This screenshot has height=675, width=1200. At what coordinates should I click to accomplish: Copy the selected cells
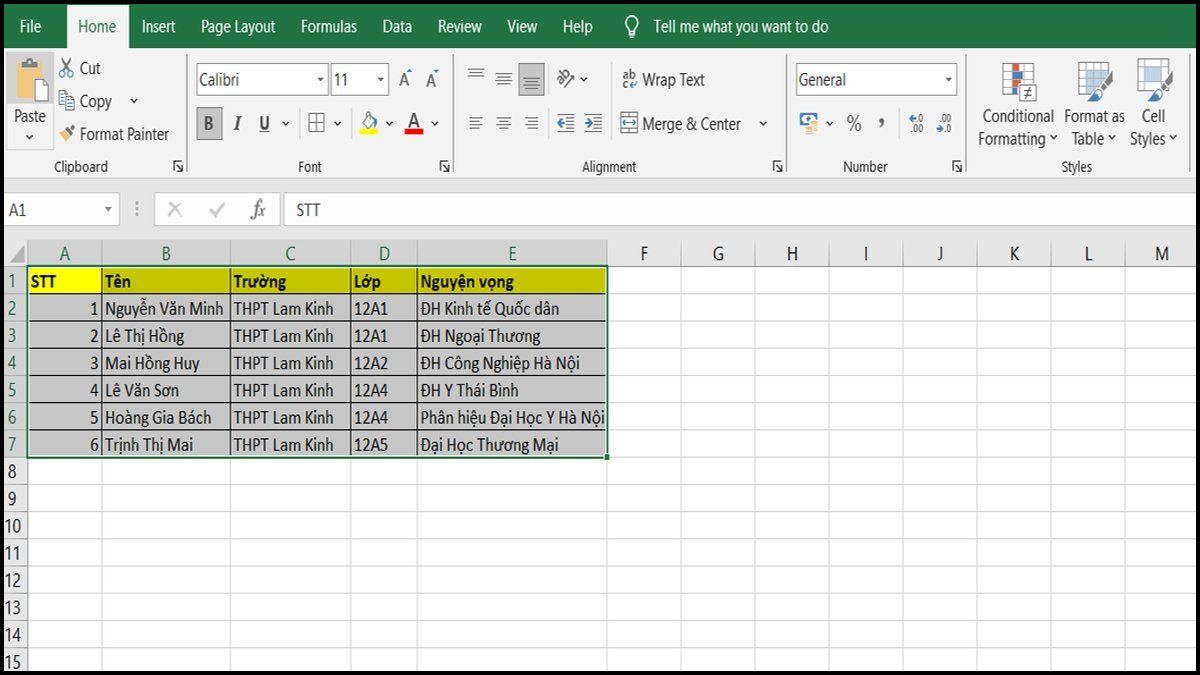click(x=86, y=101)
